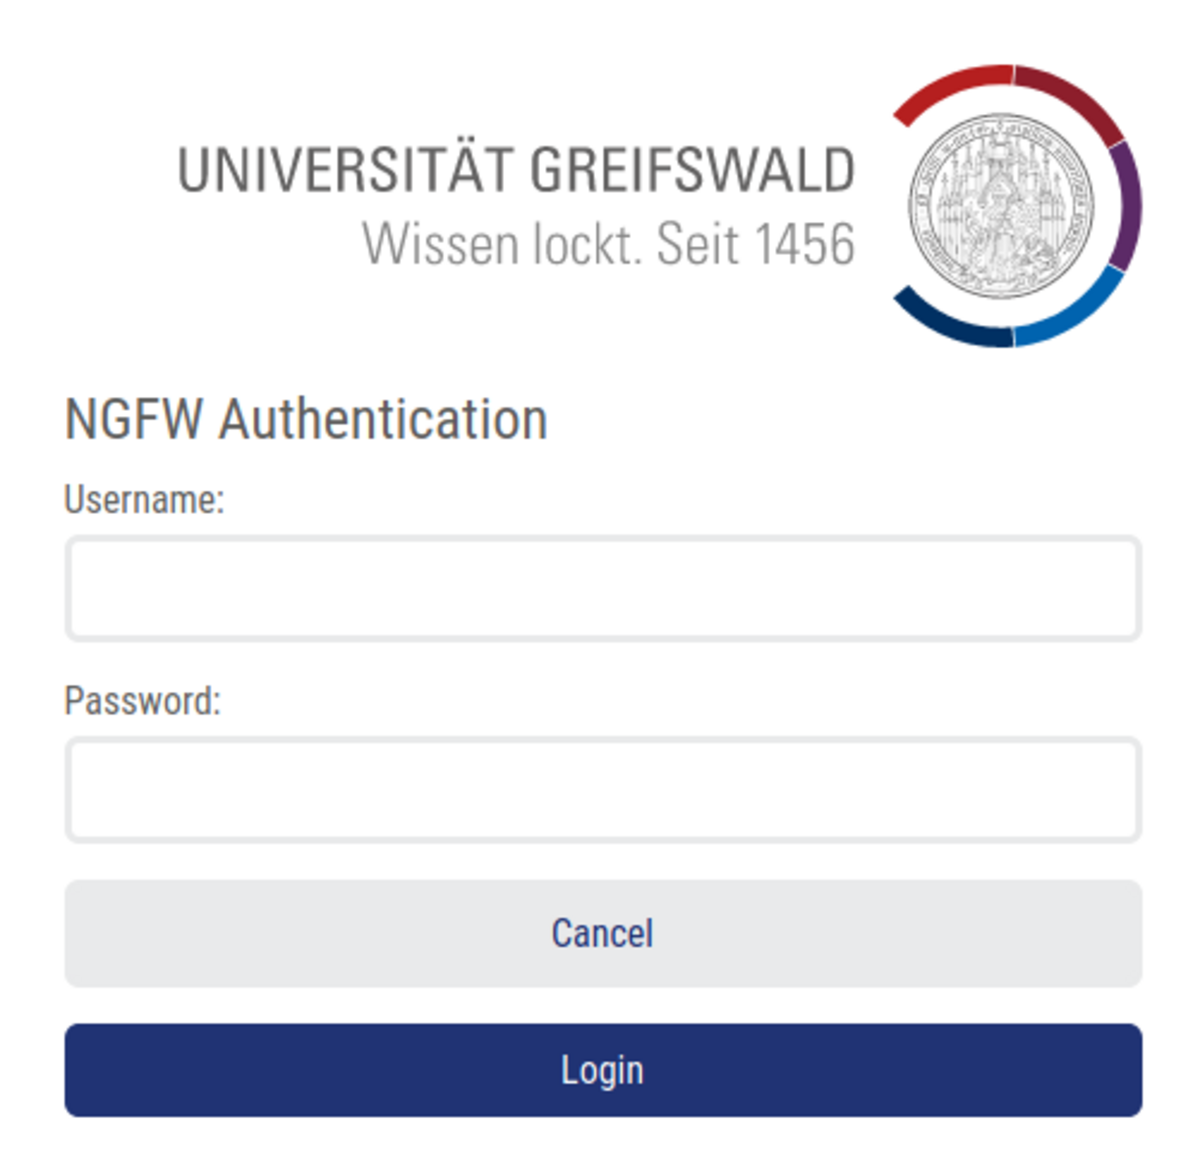Click the purple arc of the logo ring
This screenshot has height=1153, width=1200.
pos(1127,205)
